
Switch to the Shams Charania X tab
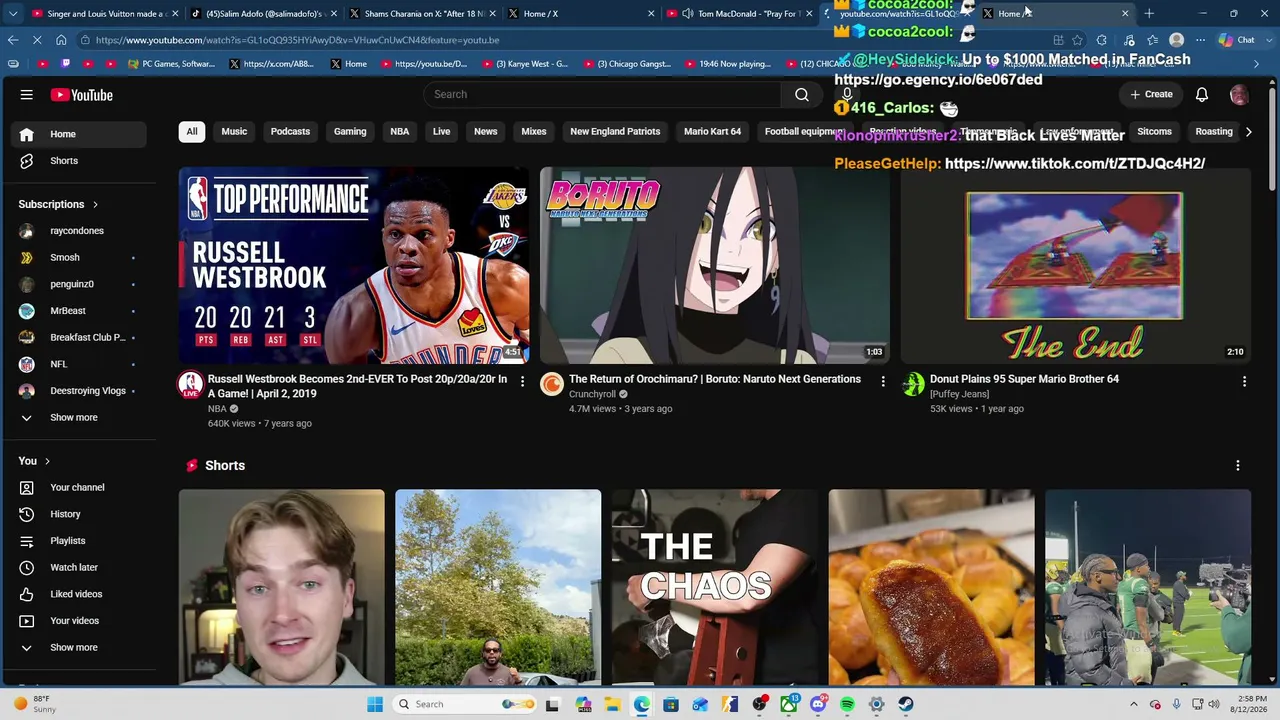coord(420,14)
